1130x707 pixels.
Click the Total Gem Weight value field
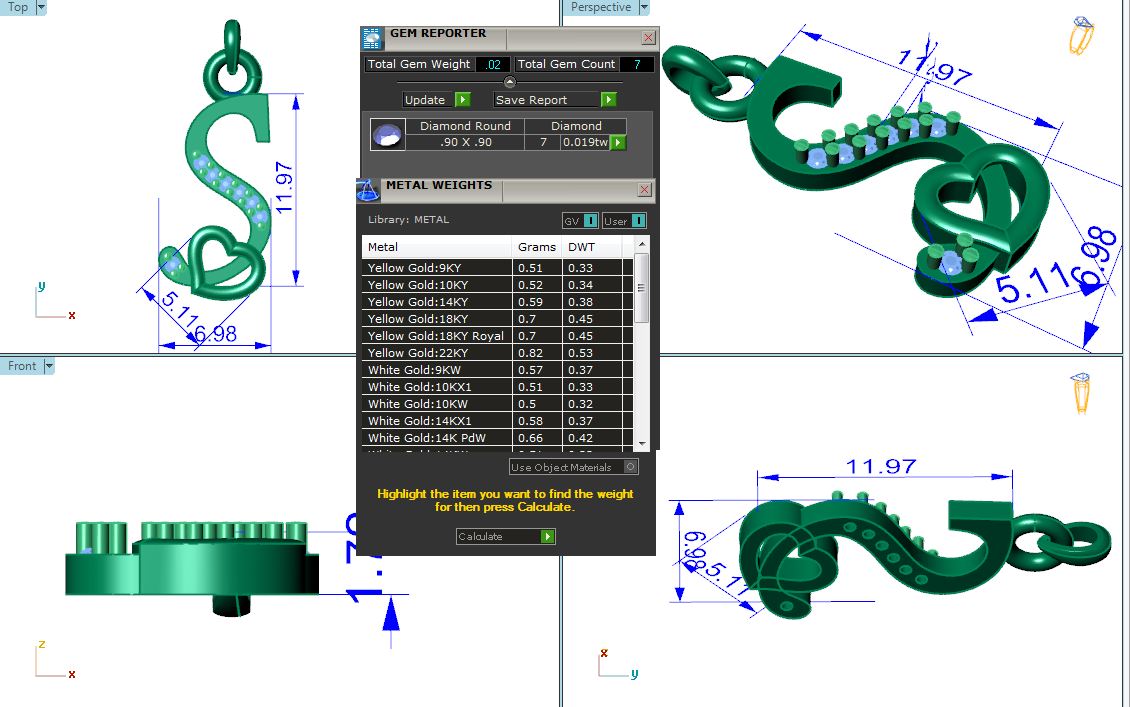pyautogui.click(x=491, y=64)
